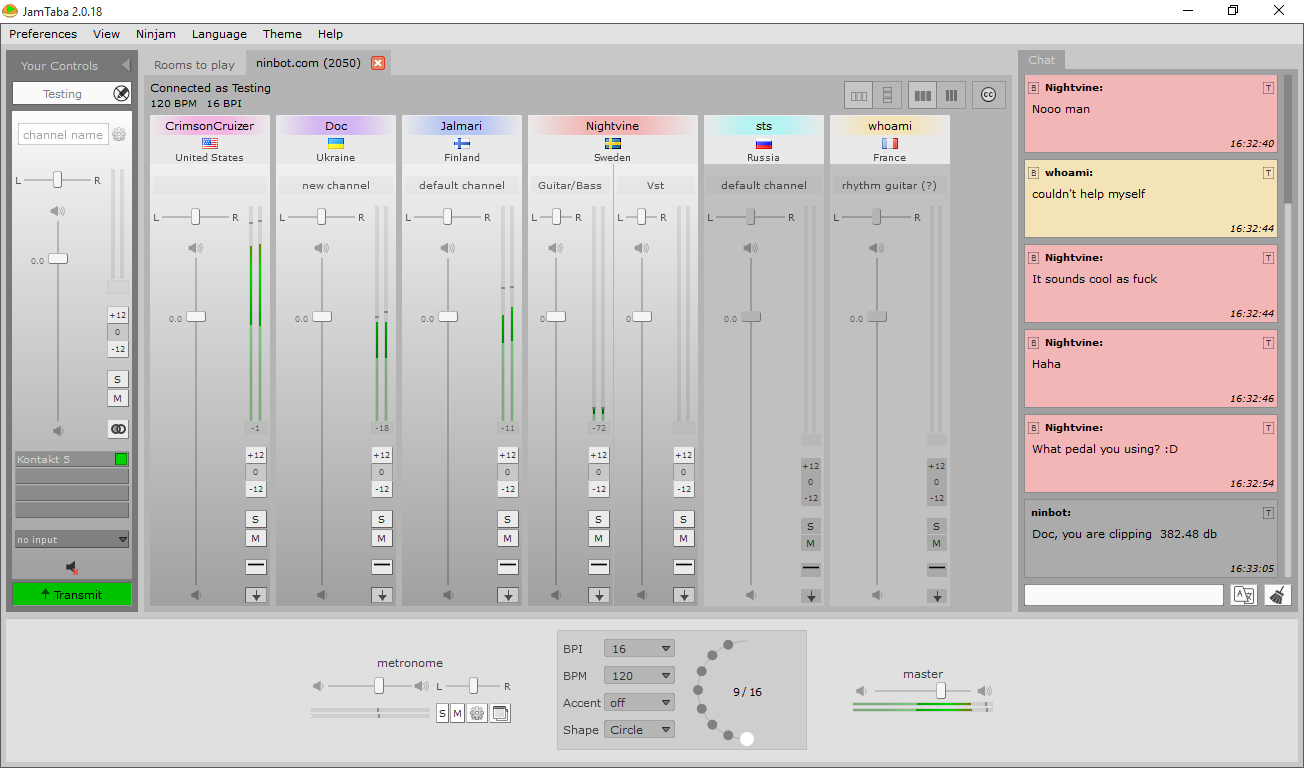
Task: Click the pin icon beside Testing name
Action: coord(121,94)
